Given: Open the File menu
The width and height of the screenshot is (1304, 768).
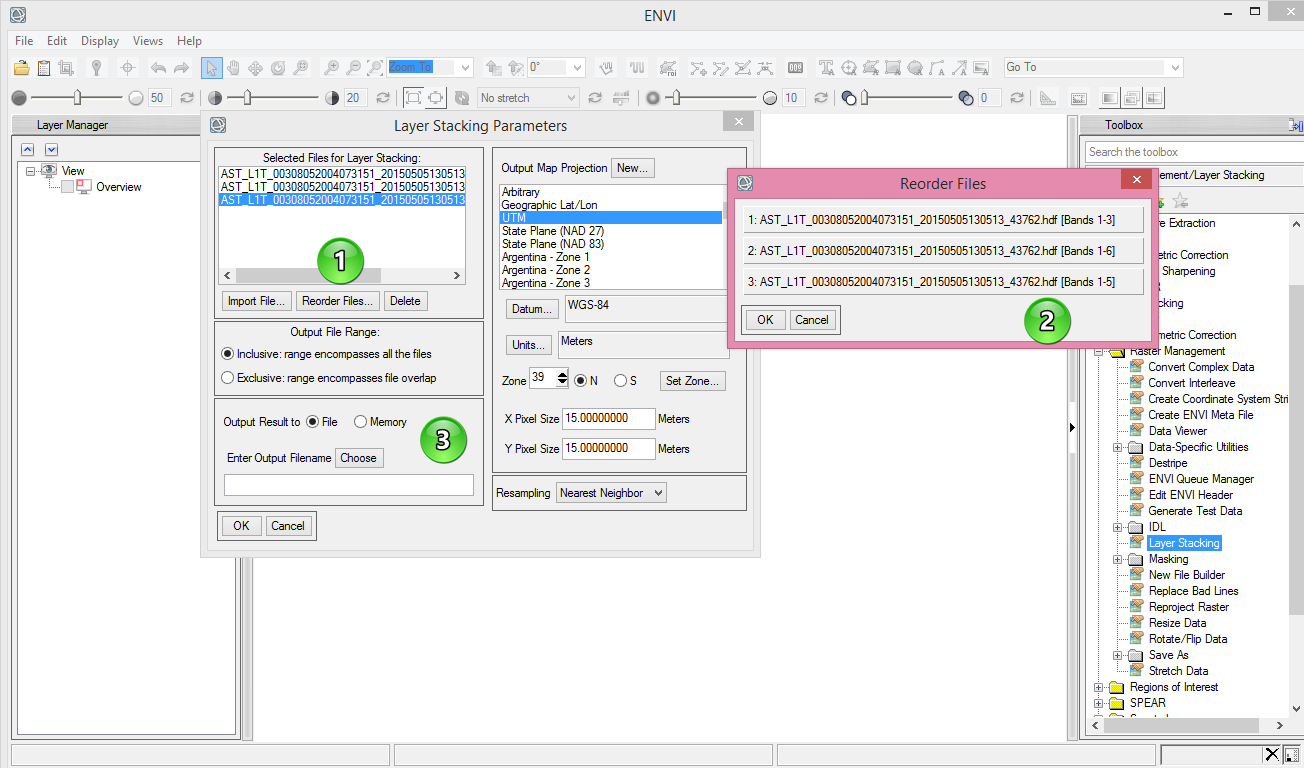Looking at the screenshot, I should click(x=24, y=41).
